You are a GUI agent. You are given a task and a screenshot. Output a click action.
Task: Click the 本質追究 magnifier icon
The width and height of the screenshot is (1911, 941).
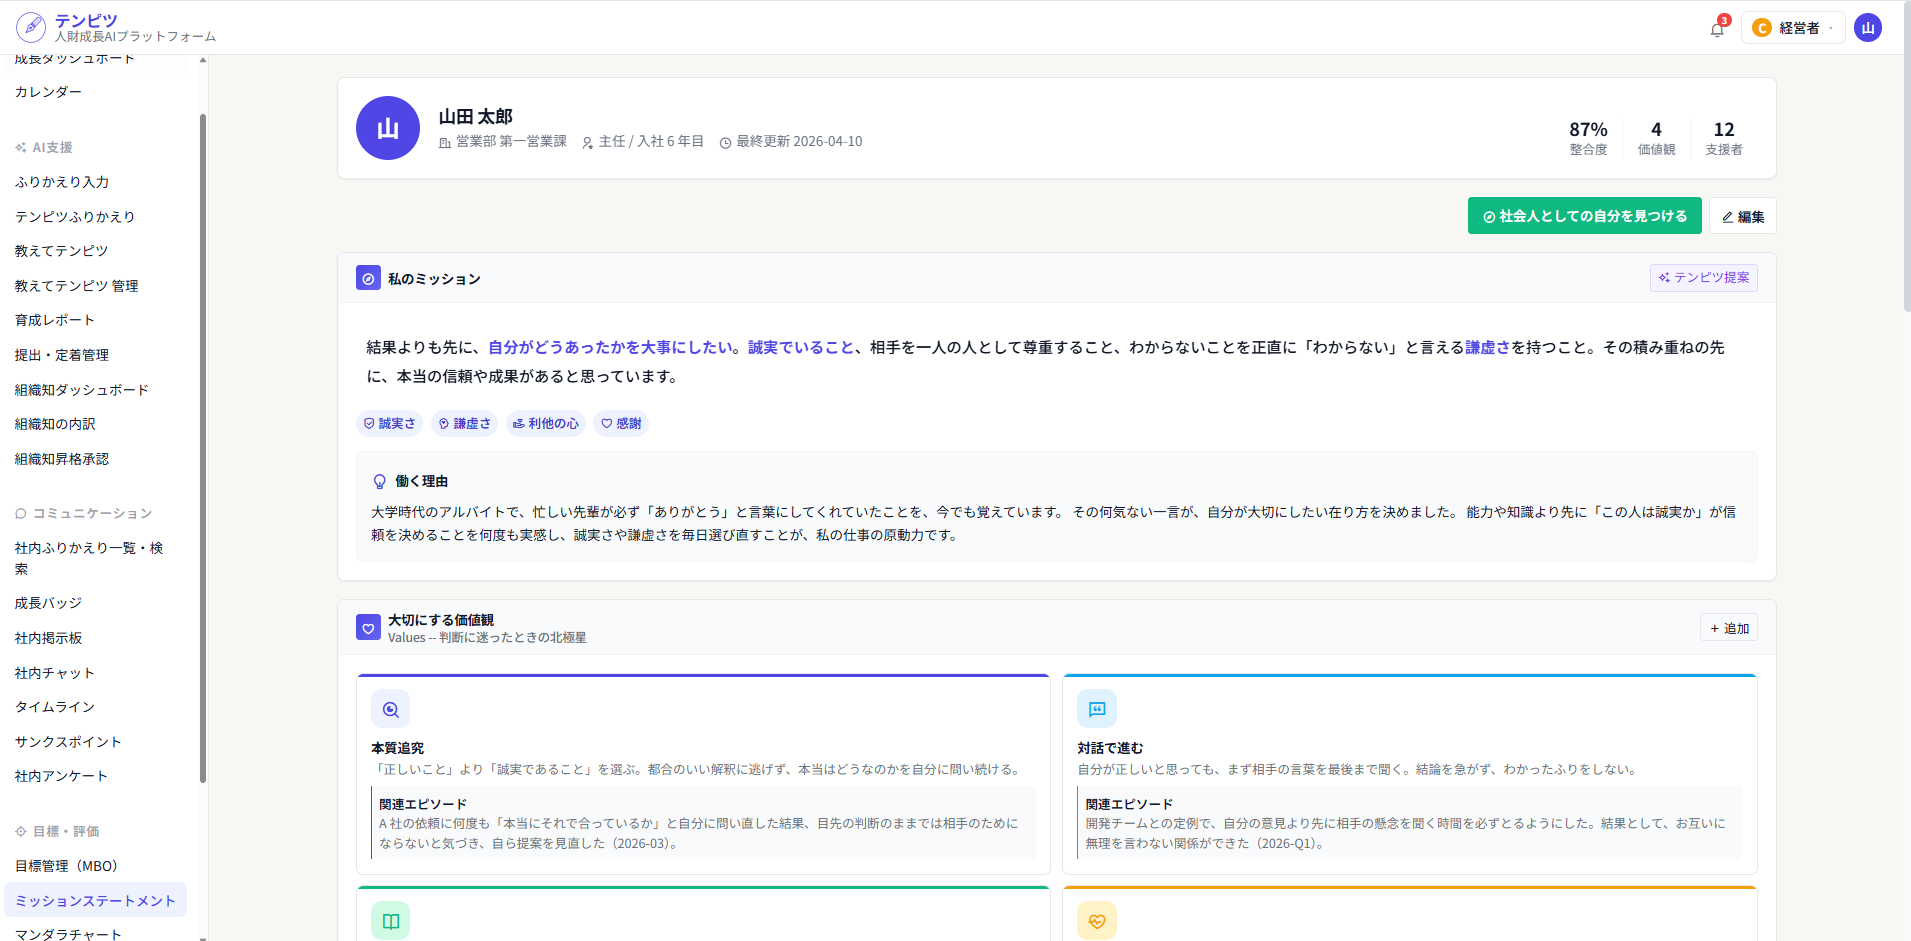390,709
